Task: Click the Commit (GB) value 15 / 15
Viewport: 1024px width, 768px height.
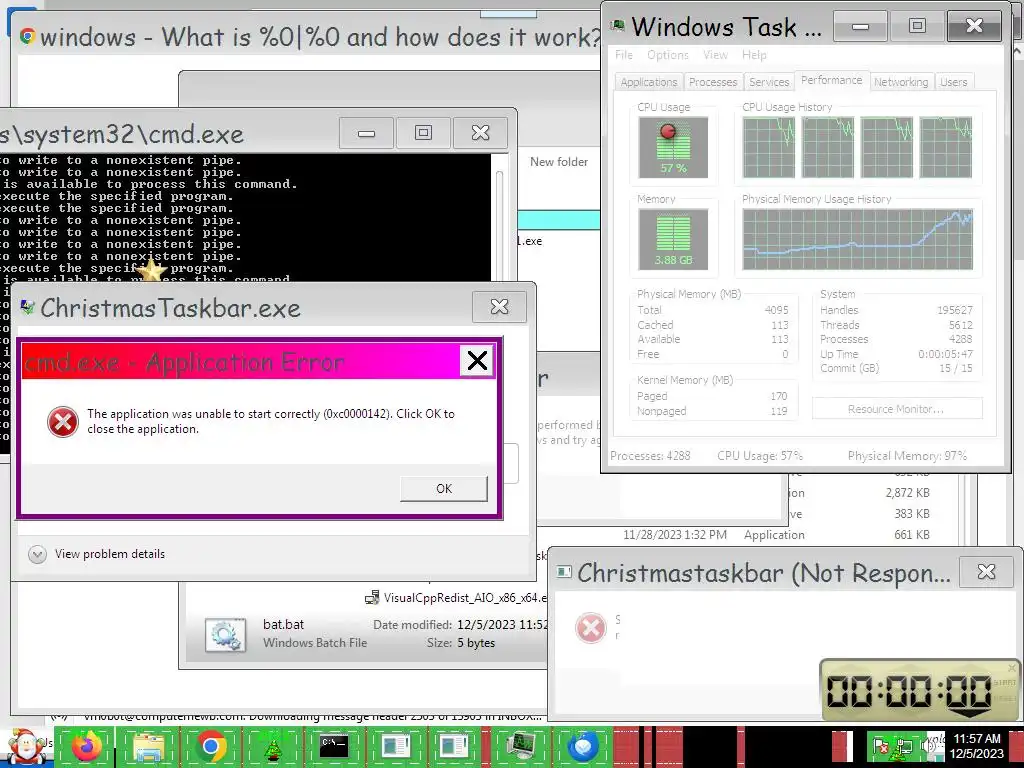Action: tap(955, 368)
